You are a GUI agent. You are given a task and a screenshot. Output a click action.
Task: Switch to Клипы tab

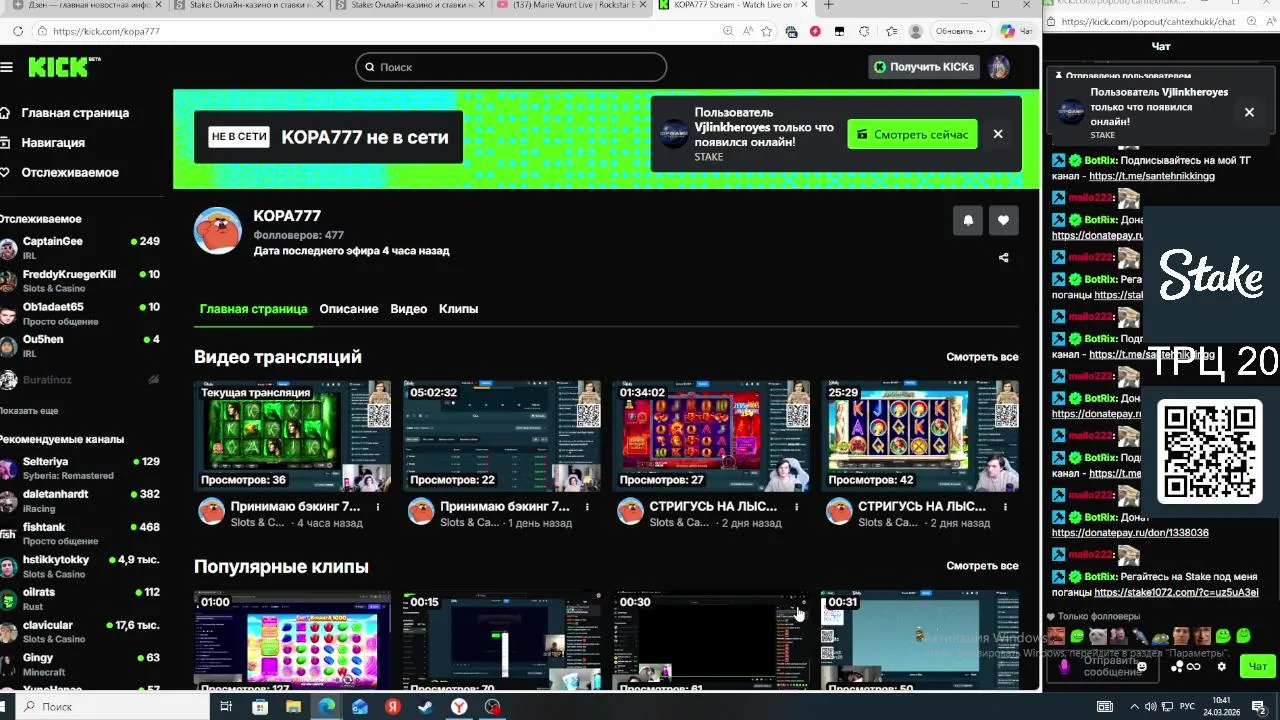click(x=458, y=309)
